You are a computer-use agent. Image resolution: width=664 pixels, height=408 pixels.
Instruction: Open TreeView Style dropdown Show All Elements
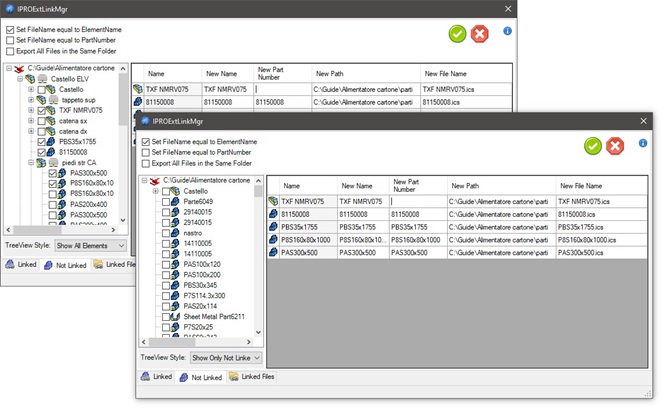coord(91,246)
